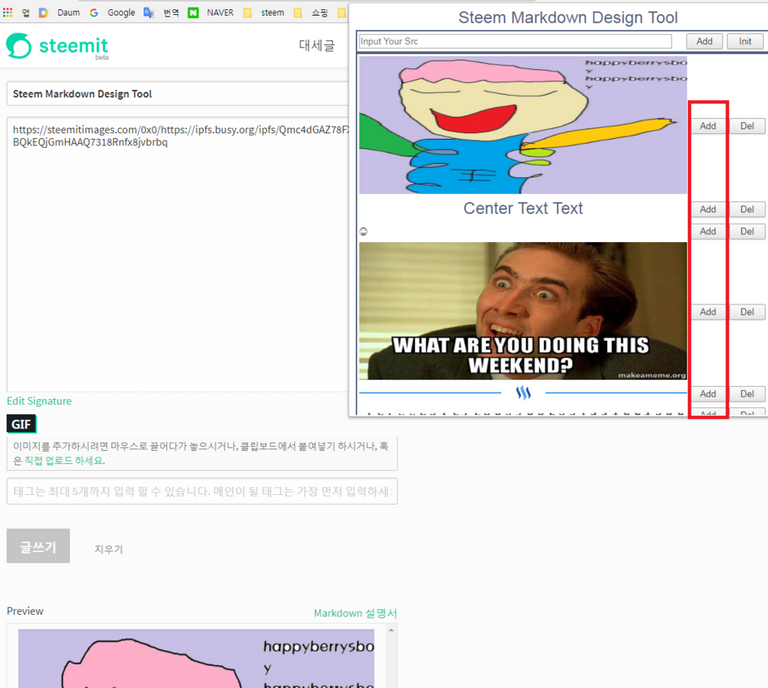Click the top Add button beside Init
768x688 pixels.
coord(704,42)
